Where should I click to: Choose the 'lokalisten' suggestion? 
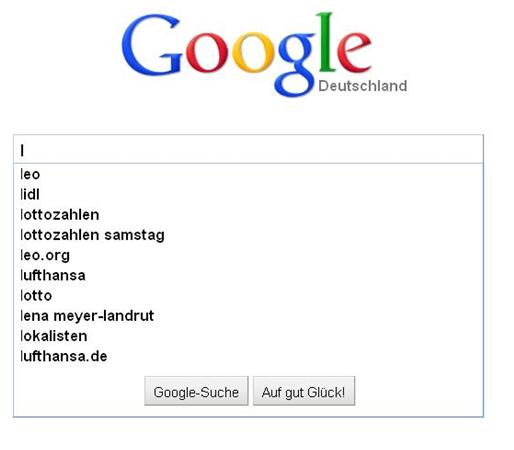click(x=248, y=336)
